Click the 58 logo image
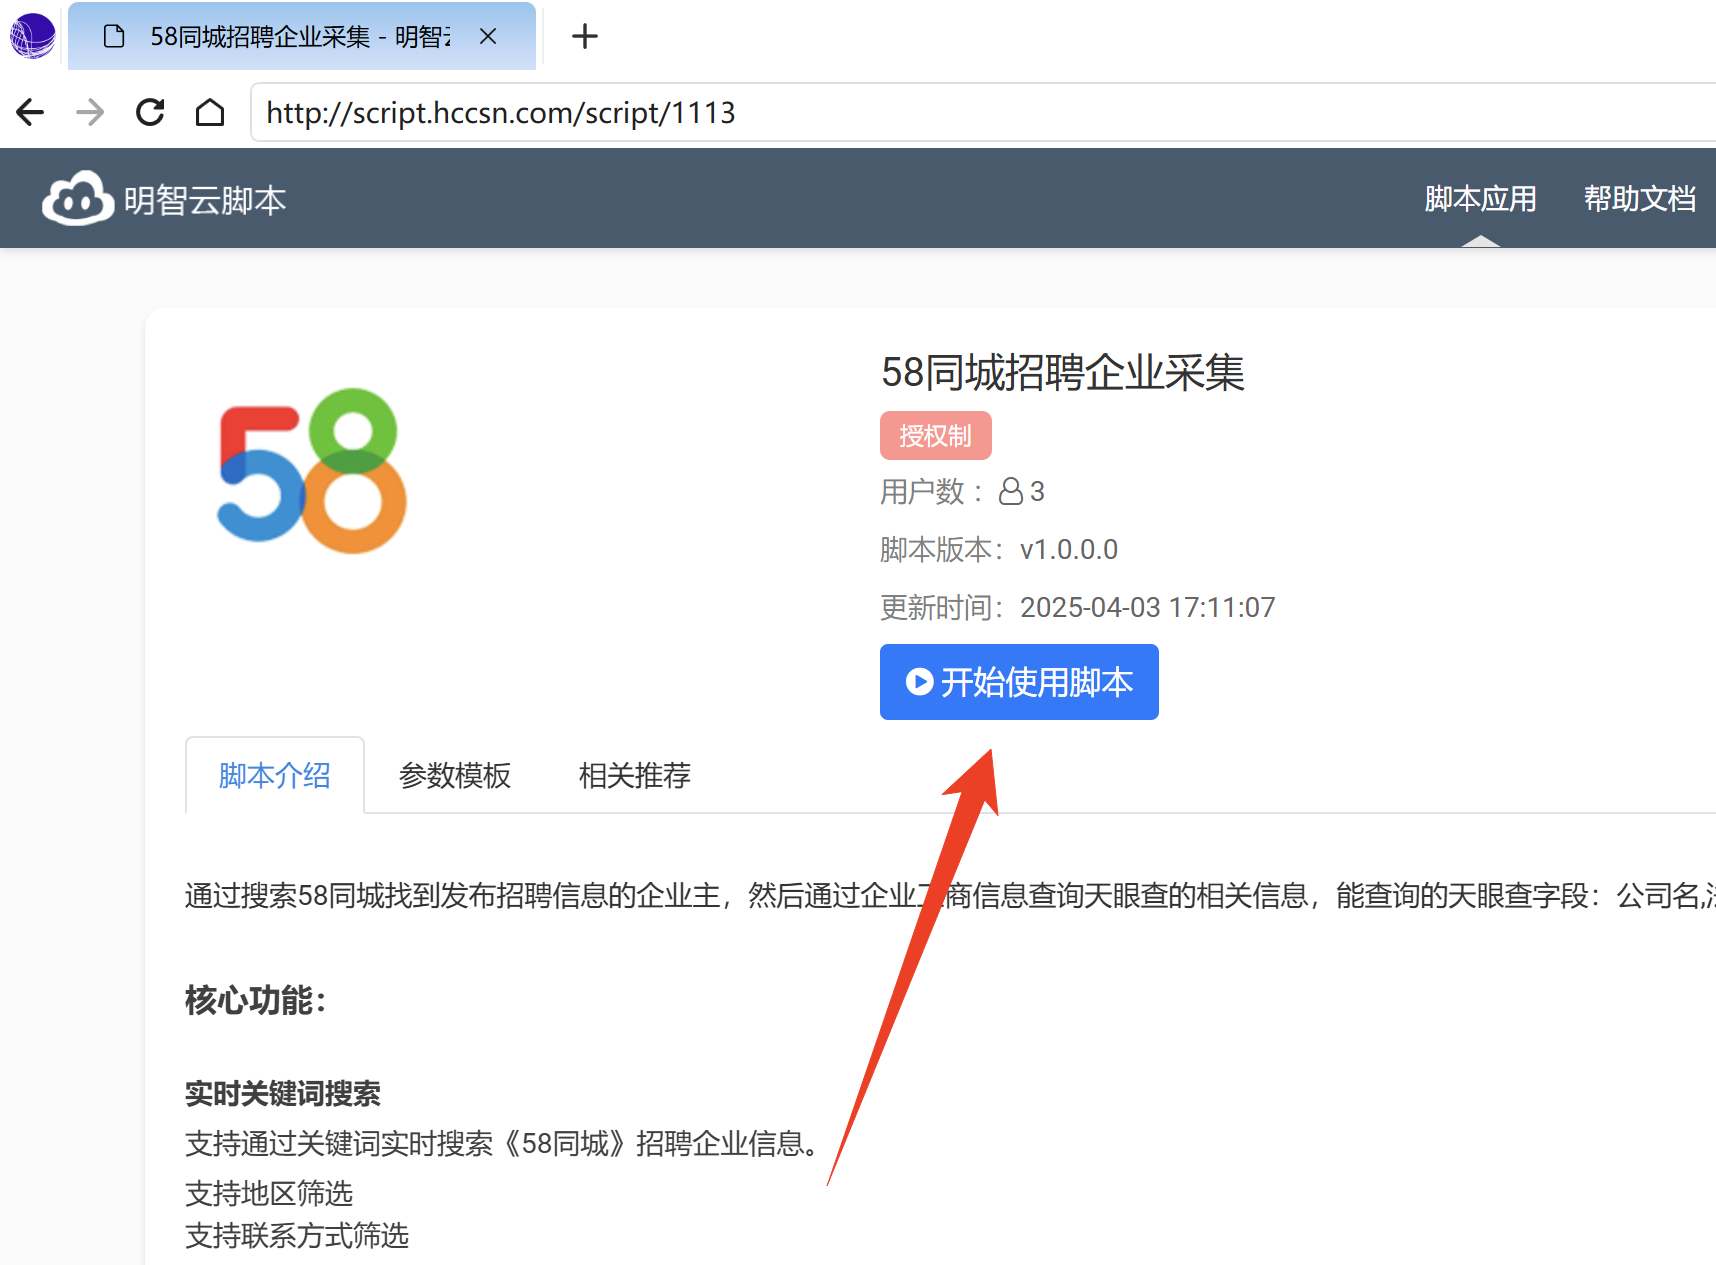This screenshot has width=1716, height=1265. tap(312, 470)
